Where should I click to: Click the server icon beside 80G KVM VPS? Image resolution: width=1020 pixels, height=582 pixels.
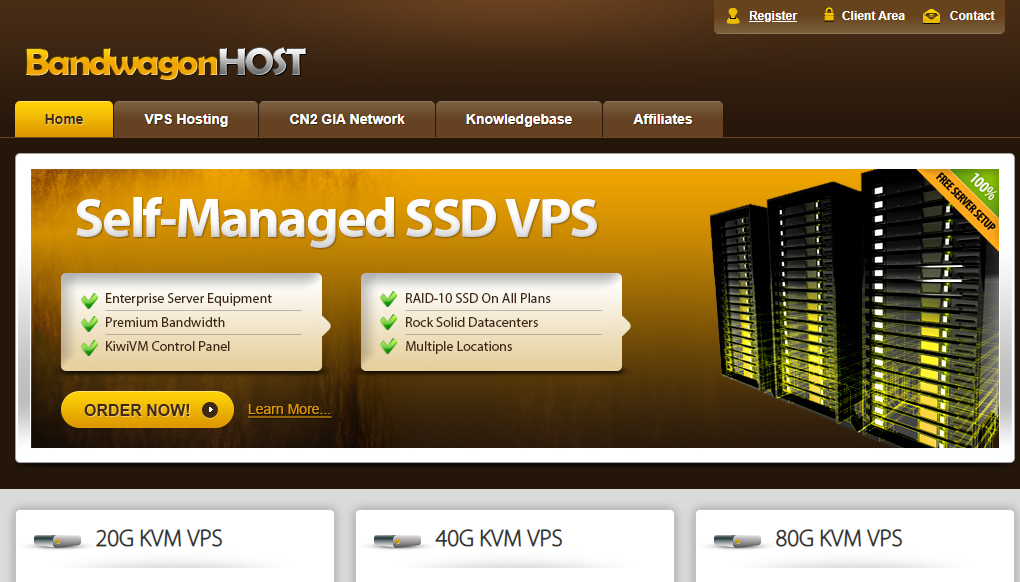point(737,540)
